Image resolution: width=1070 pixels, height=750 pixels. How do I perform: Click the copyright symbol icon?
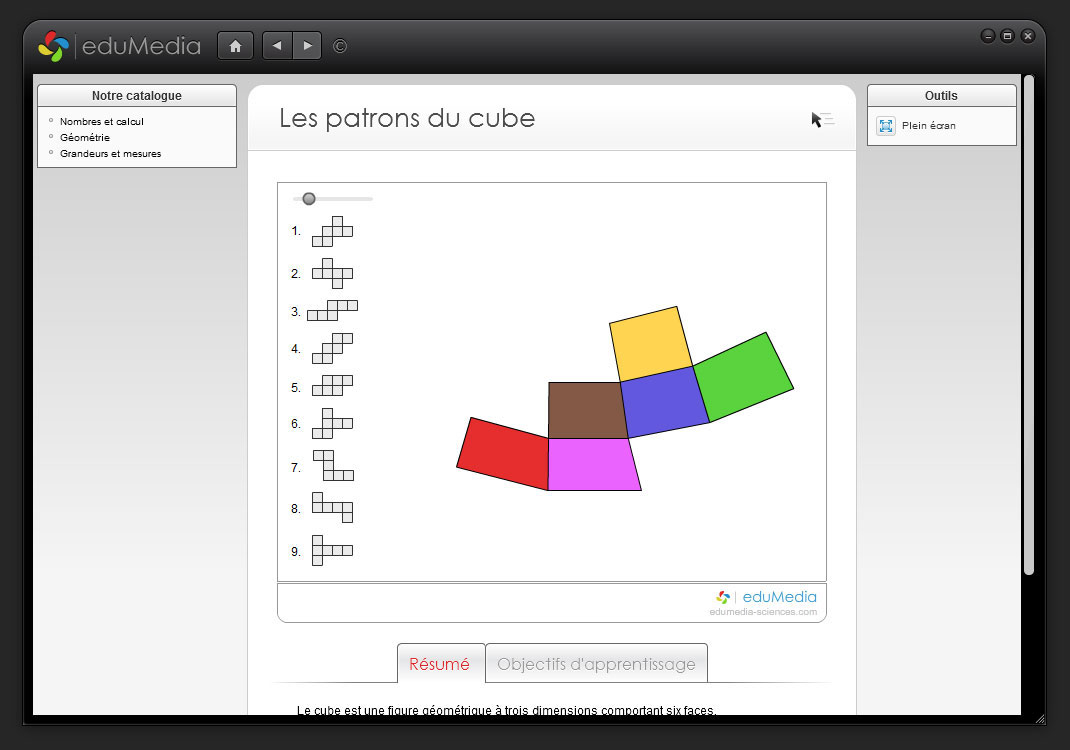[x=340, y=46]
